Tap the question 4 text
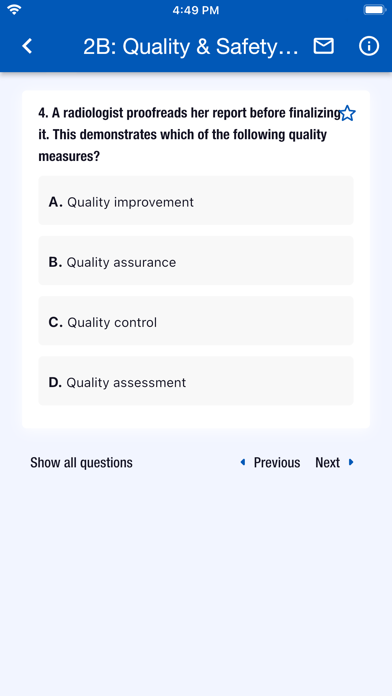This screenshot has height=696, width=392. (x=189, y=134)
